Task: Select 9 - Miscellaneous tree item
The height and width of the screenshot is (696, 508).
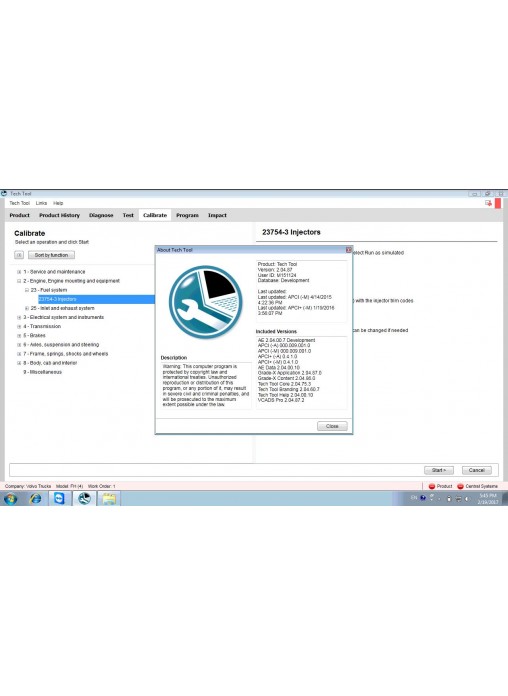Action: click(x=43, y=372)
